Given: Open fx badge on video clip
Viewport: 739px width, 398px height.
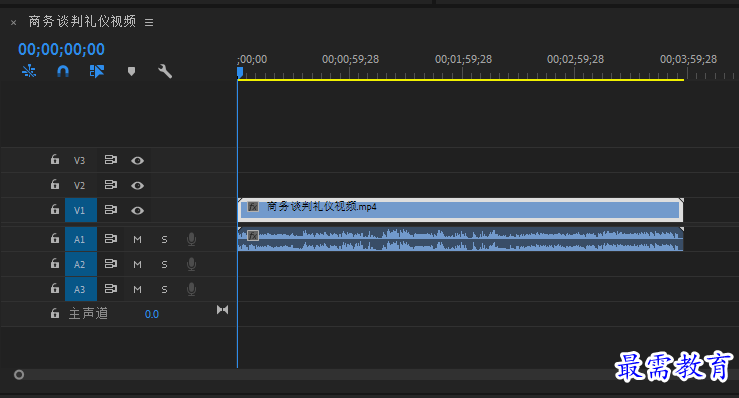Looking at the screenshot, I should point(253,207).
